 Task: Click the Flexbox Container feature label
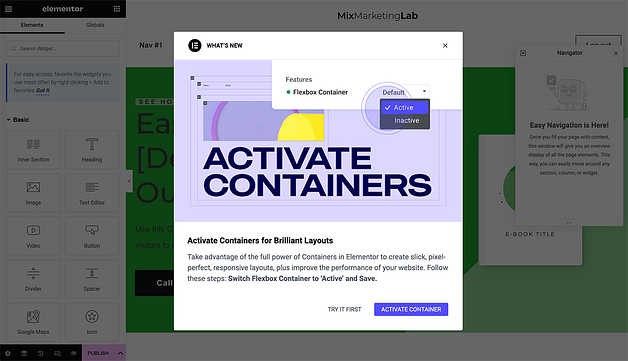tap(320, 92)
